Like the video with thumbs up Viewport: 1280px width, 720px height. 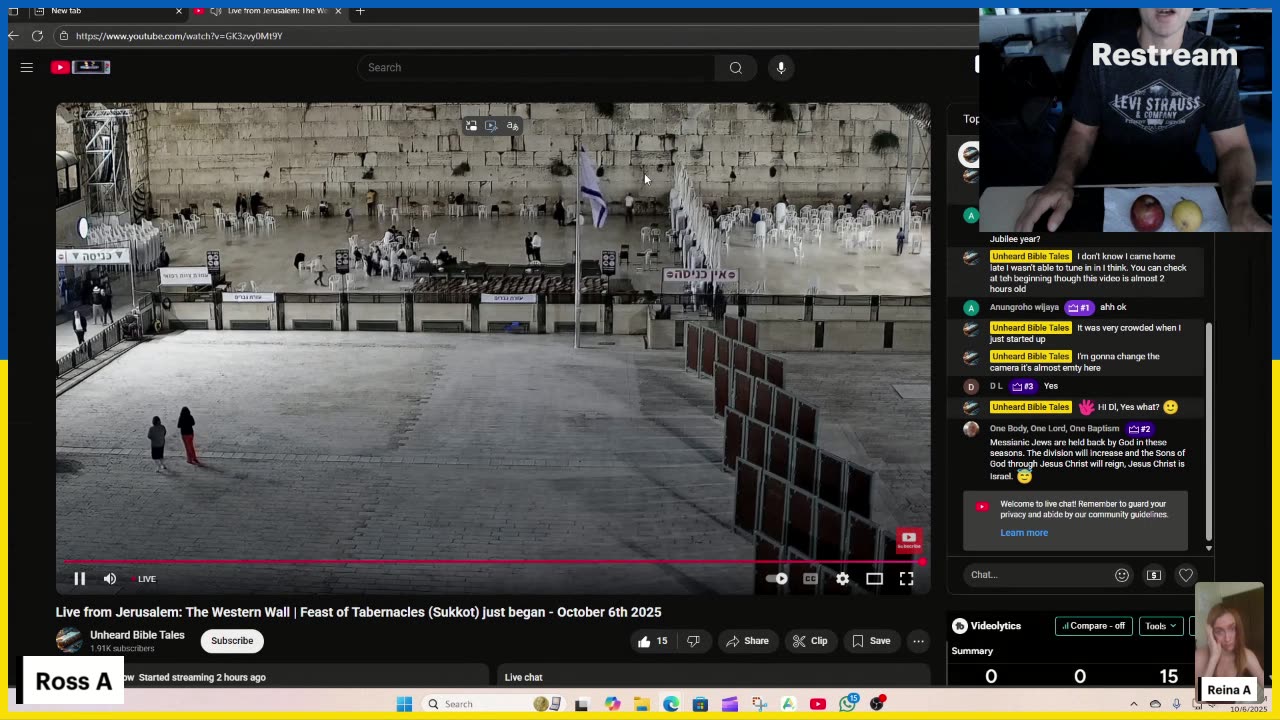pyautogui.click(x=652, y=641)
